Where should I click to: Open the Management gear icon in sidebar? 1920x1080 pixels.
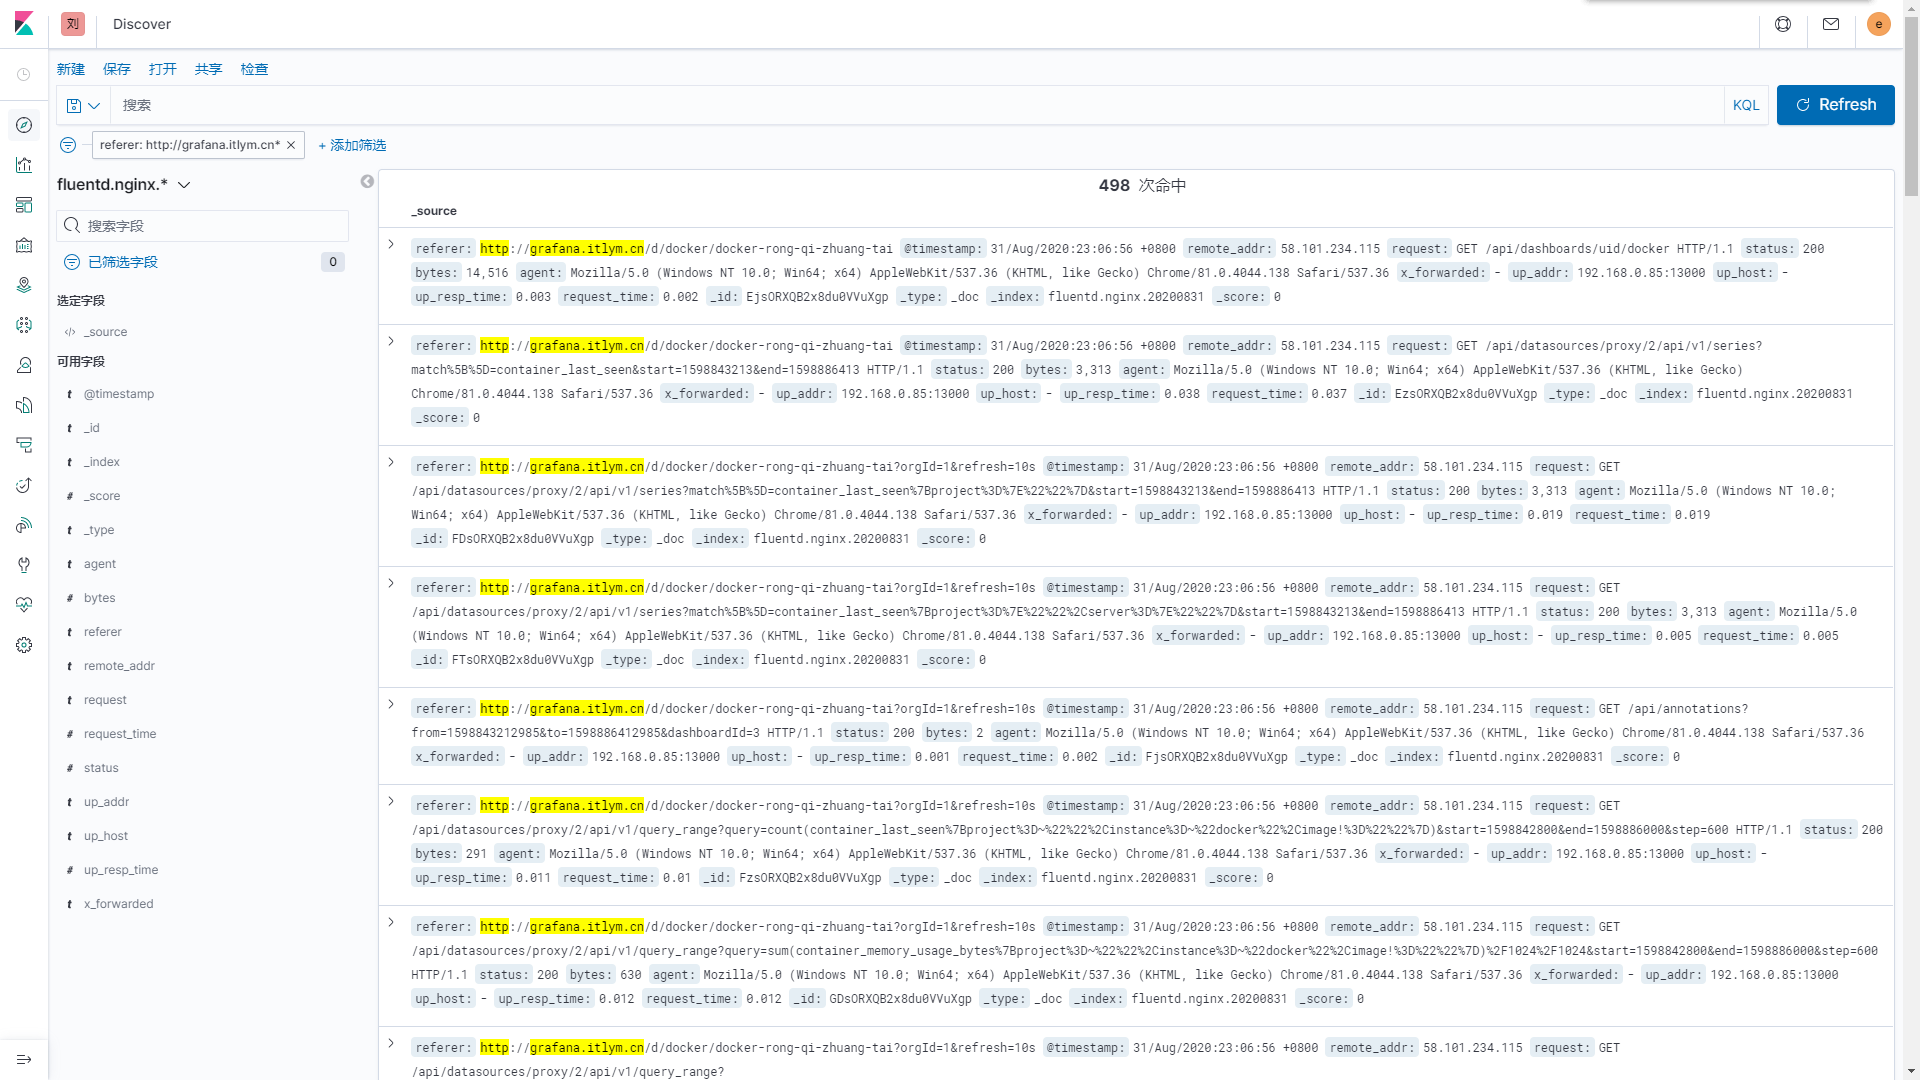coord(24,645)
